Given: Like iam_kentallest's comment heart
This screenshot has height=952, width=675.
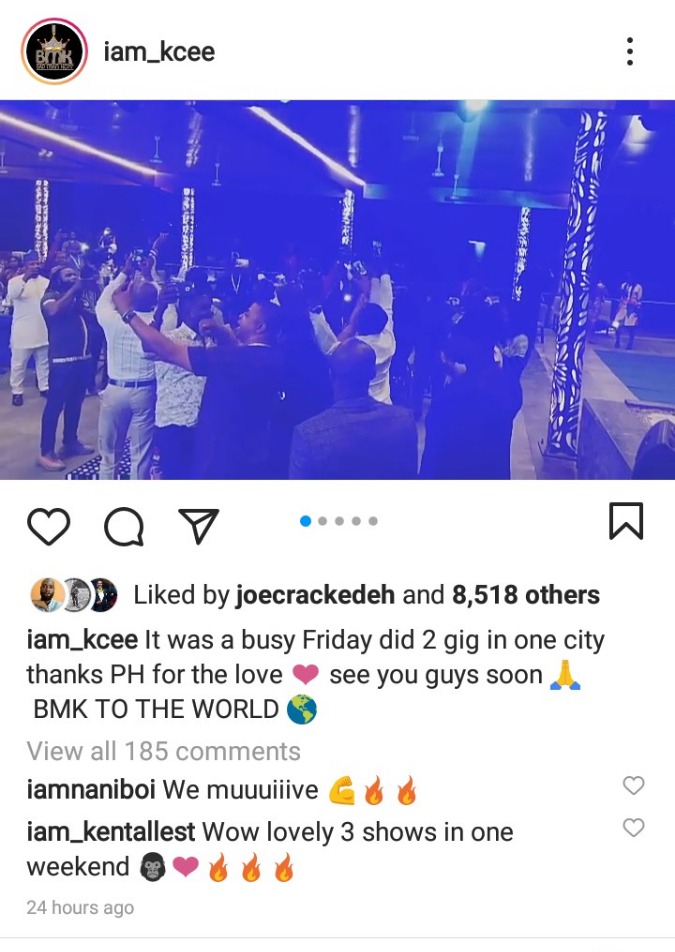Looking at the screenshot, I should 633,827.
